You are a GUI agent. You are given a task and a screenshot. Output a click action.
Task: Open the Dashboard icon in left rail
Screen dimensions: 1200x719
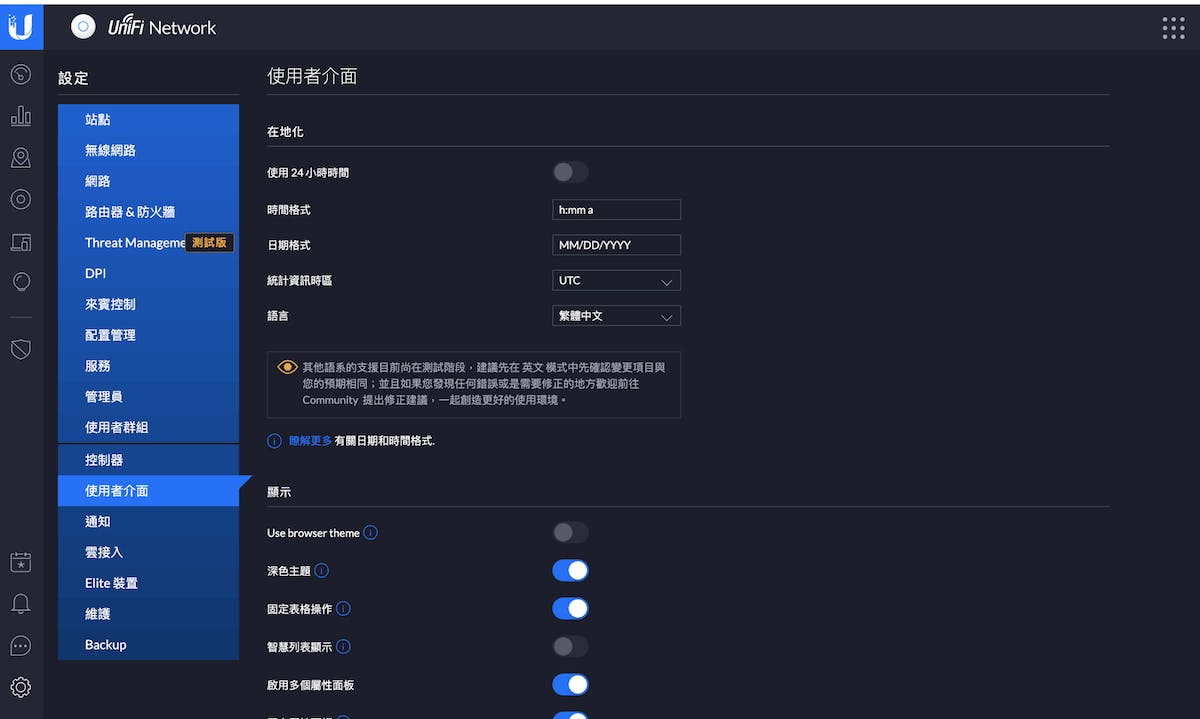pos(20,75)
